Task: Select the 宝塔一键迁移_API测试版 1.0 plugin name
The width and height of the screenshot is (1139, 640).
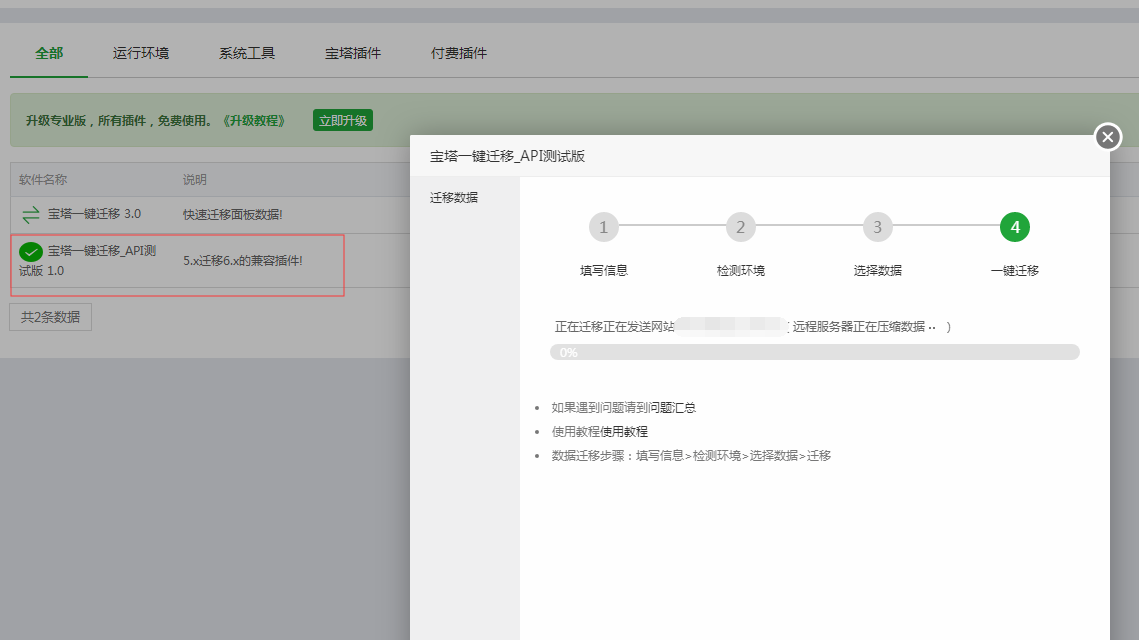Action: (88, 260)
